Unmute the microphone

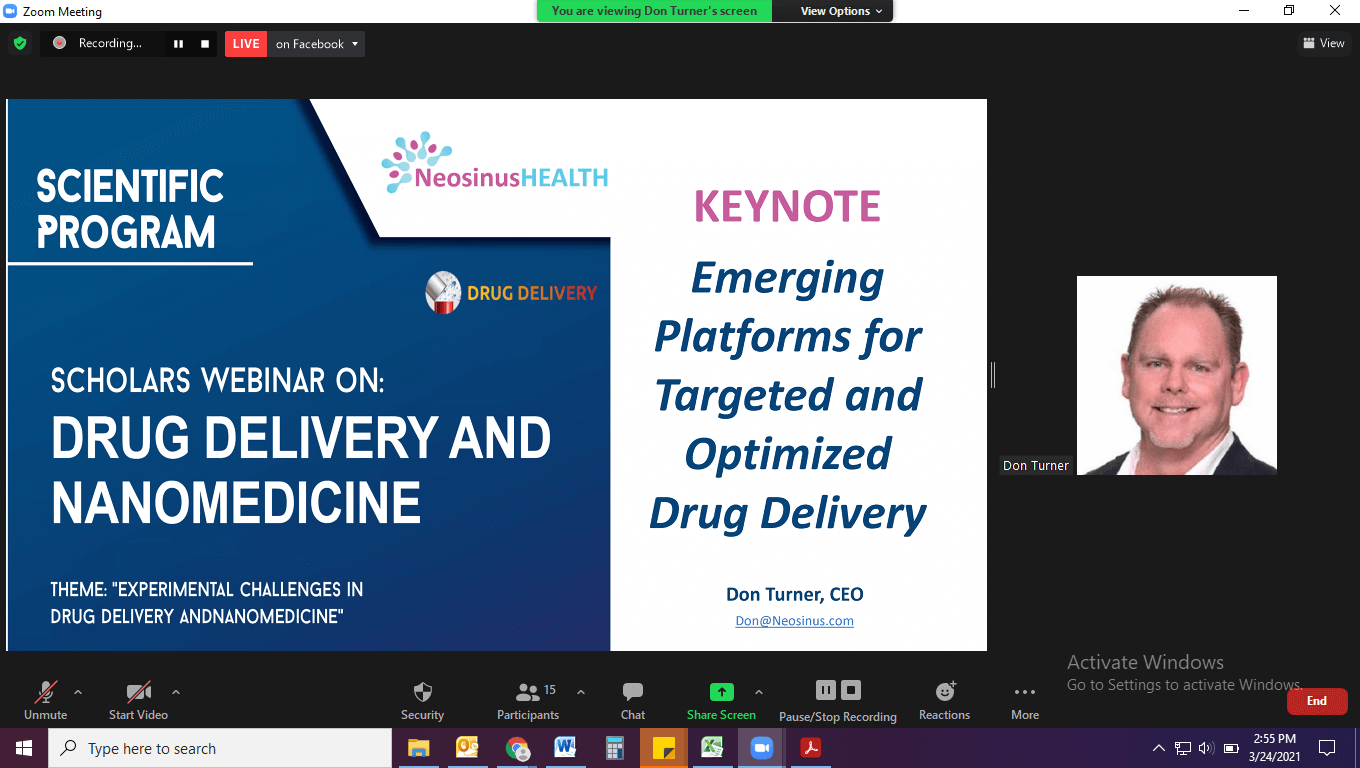[46, 701]
